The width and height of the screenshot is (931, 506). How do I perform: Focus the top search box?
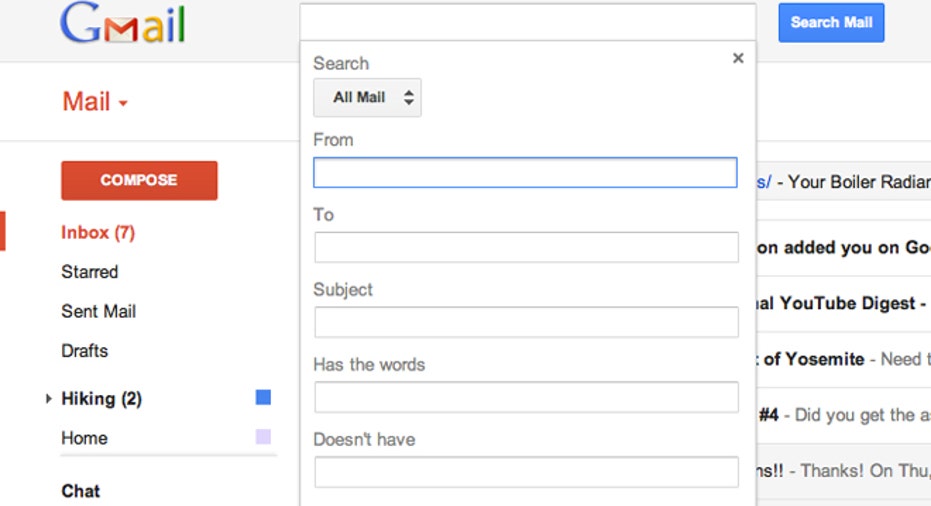click(528, 22)
